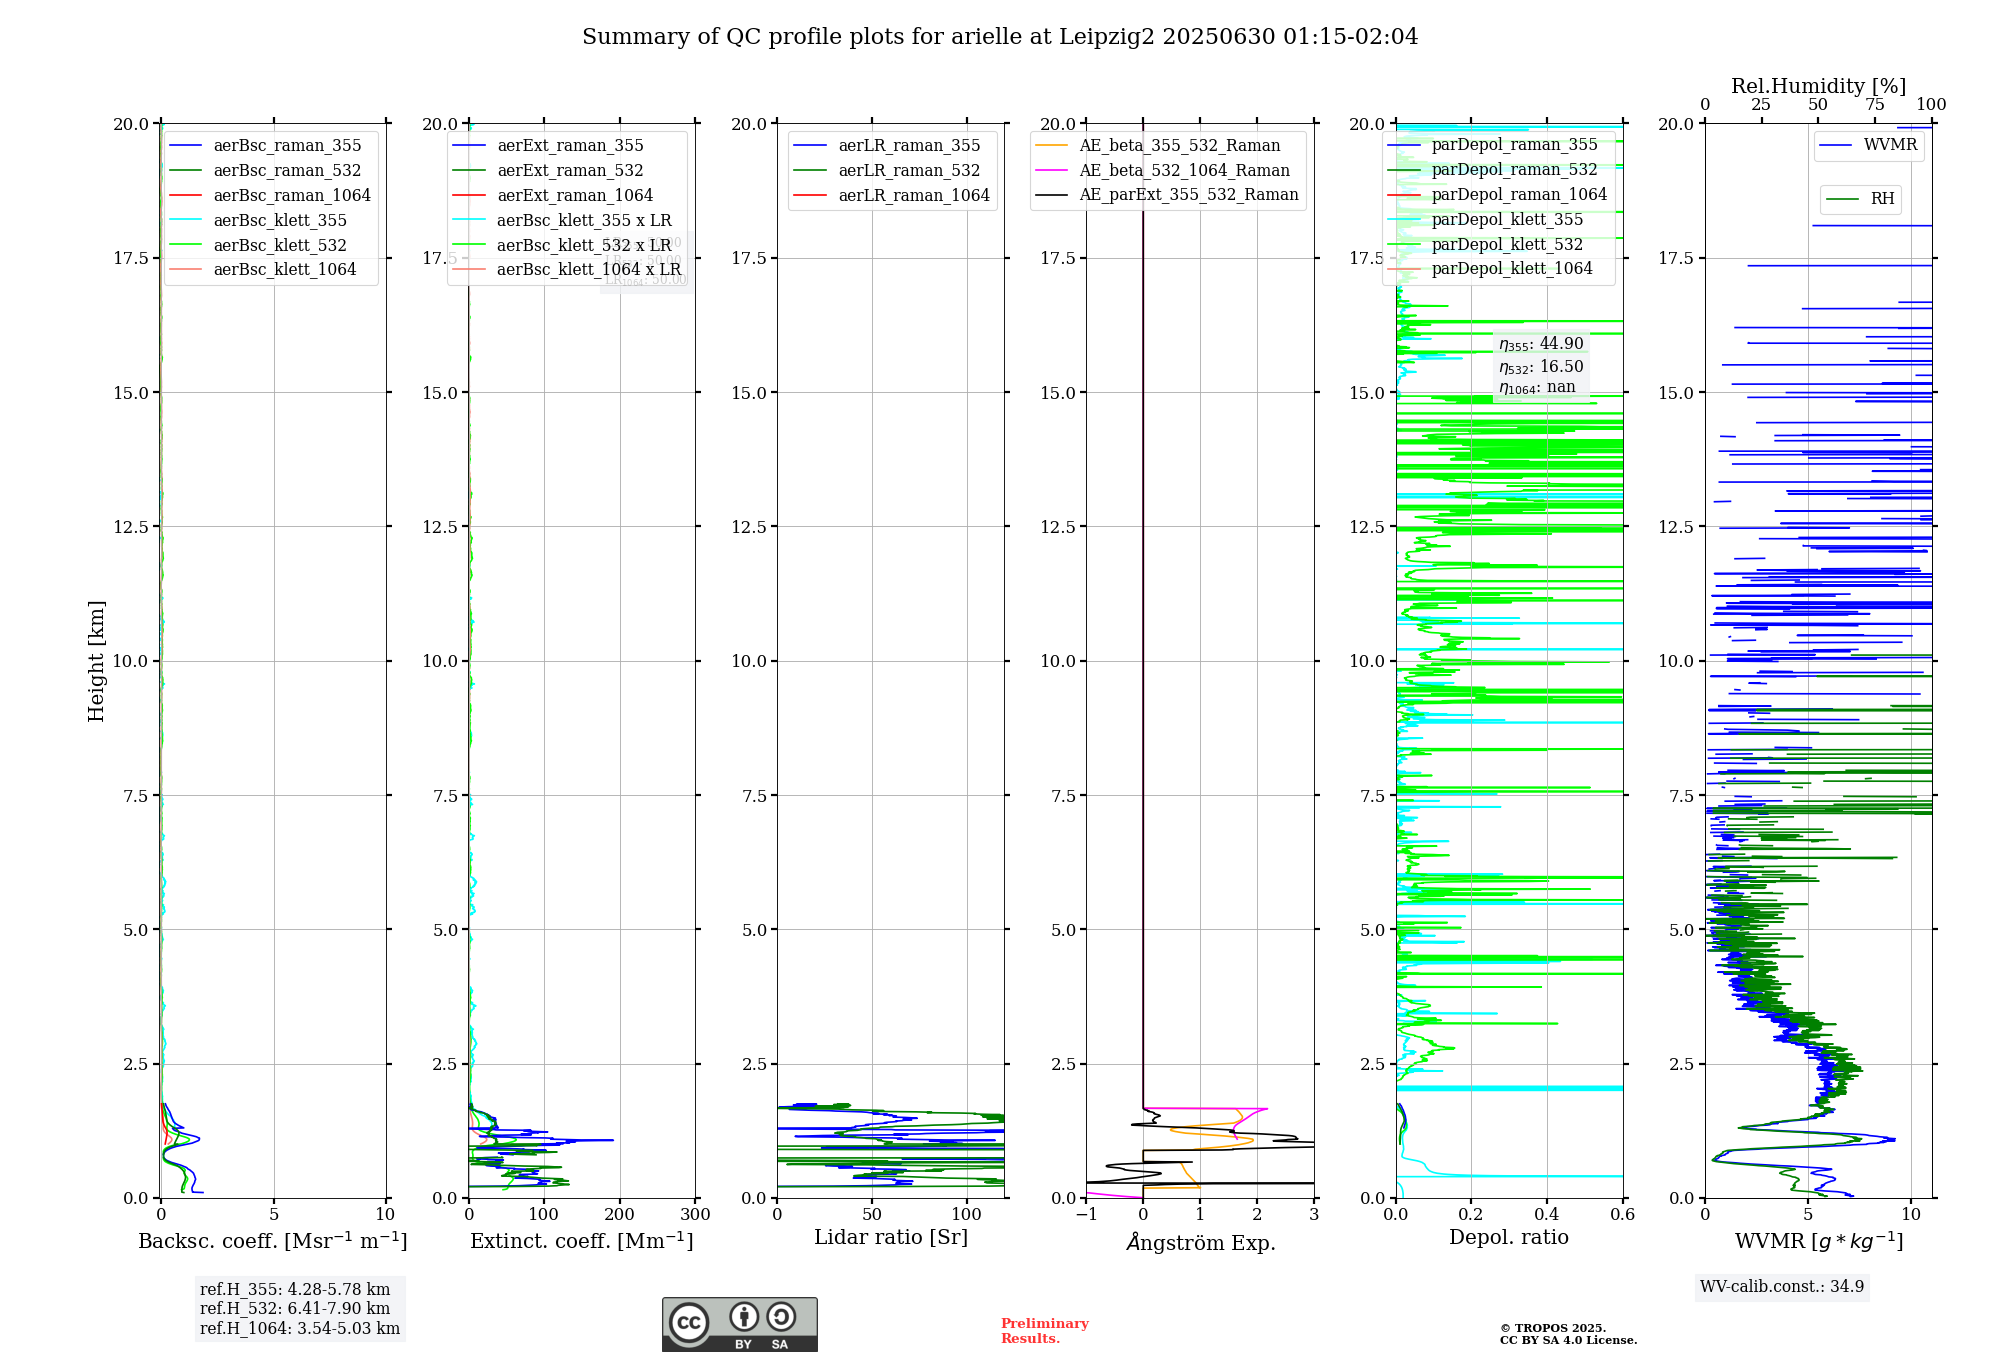
Task: Click the ref.H_532: 6.41-7.90 km text
Action: pos(295,1309)
